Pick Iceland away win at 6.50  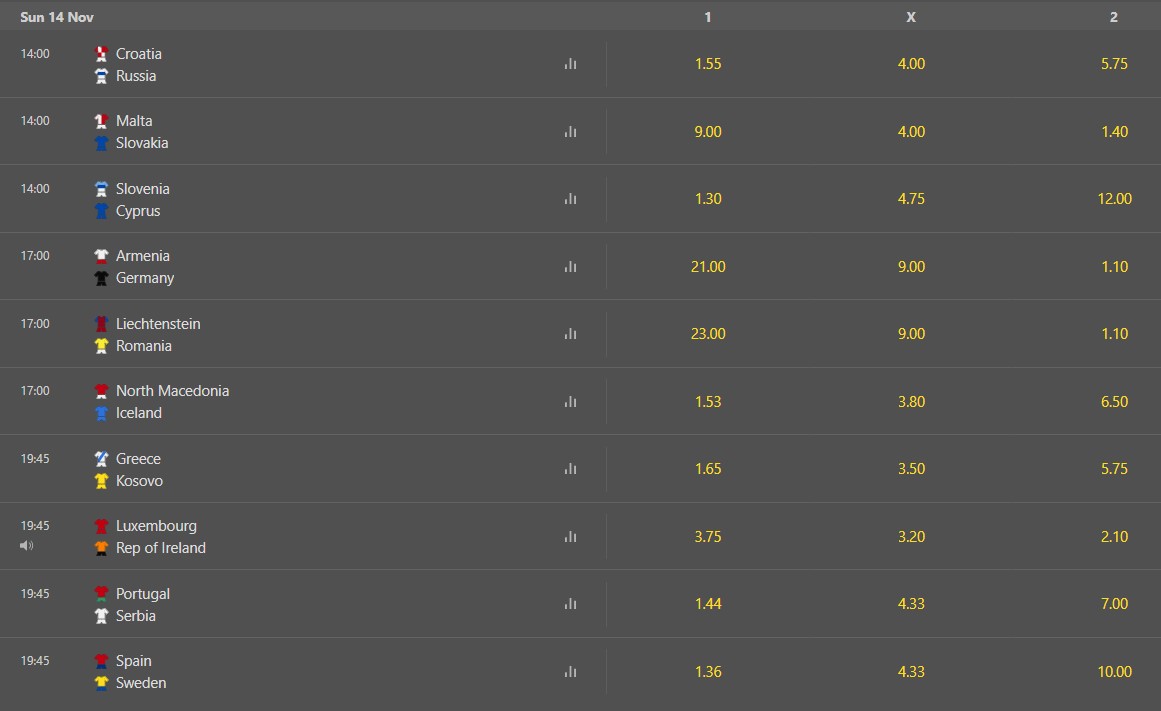pyautogui.click(x=1114, y=401)
